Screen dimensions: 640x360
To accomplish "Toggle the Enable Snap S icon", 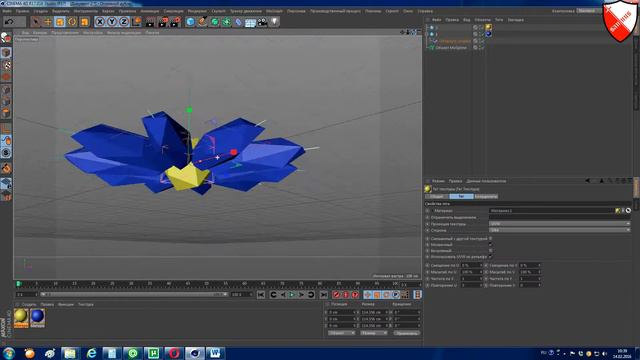I will (6, 153).
